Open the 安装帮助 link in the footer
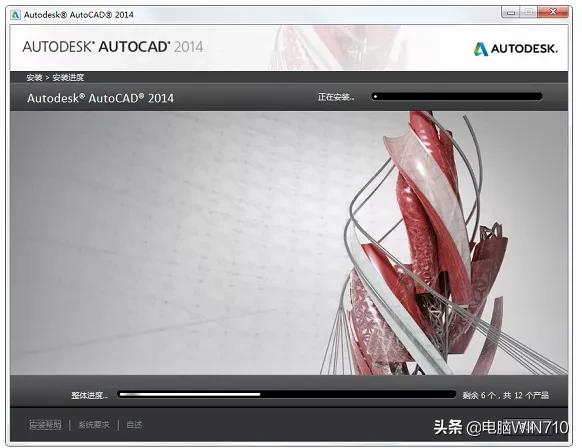 pos(45,425)
